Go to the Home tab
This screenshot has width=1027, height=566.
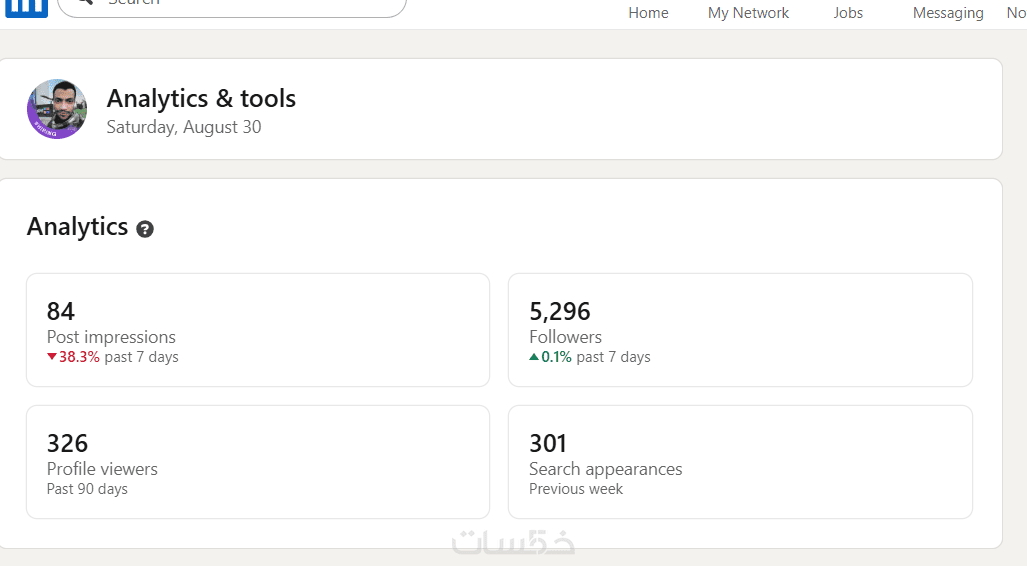648,13
